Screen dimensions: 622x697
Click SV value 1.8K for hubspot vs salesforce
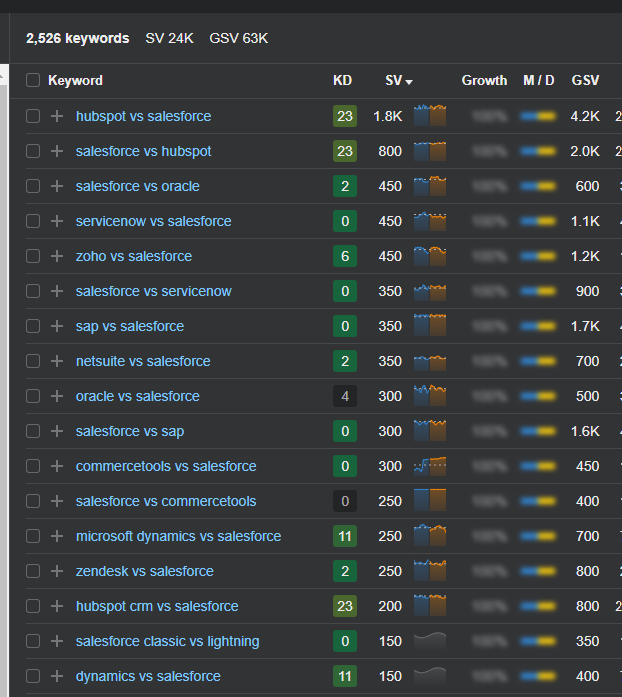pyautogui.click(x=388, y=116)
